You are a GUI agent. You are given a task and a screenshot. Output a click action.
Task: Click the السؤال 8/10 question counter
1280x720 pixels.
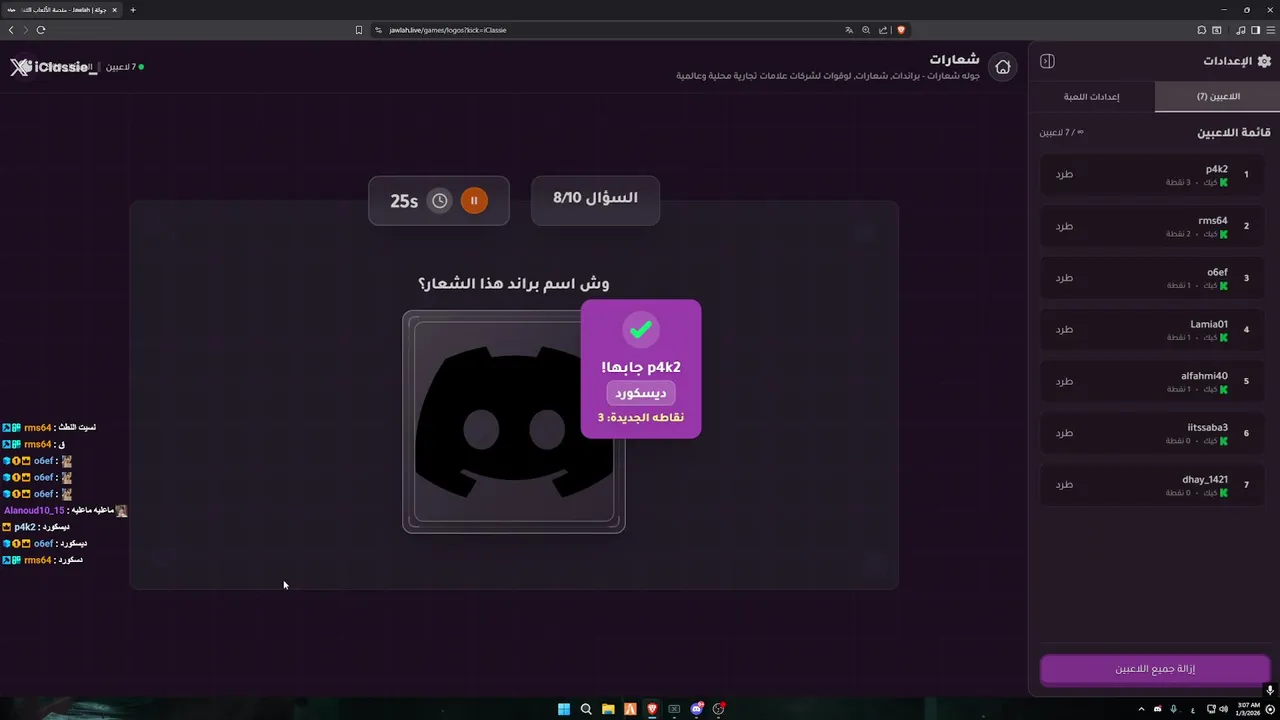click(x=595, y=198)
